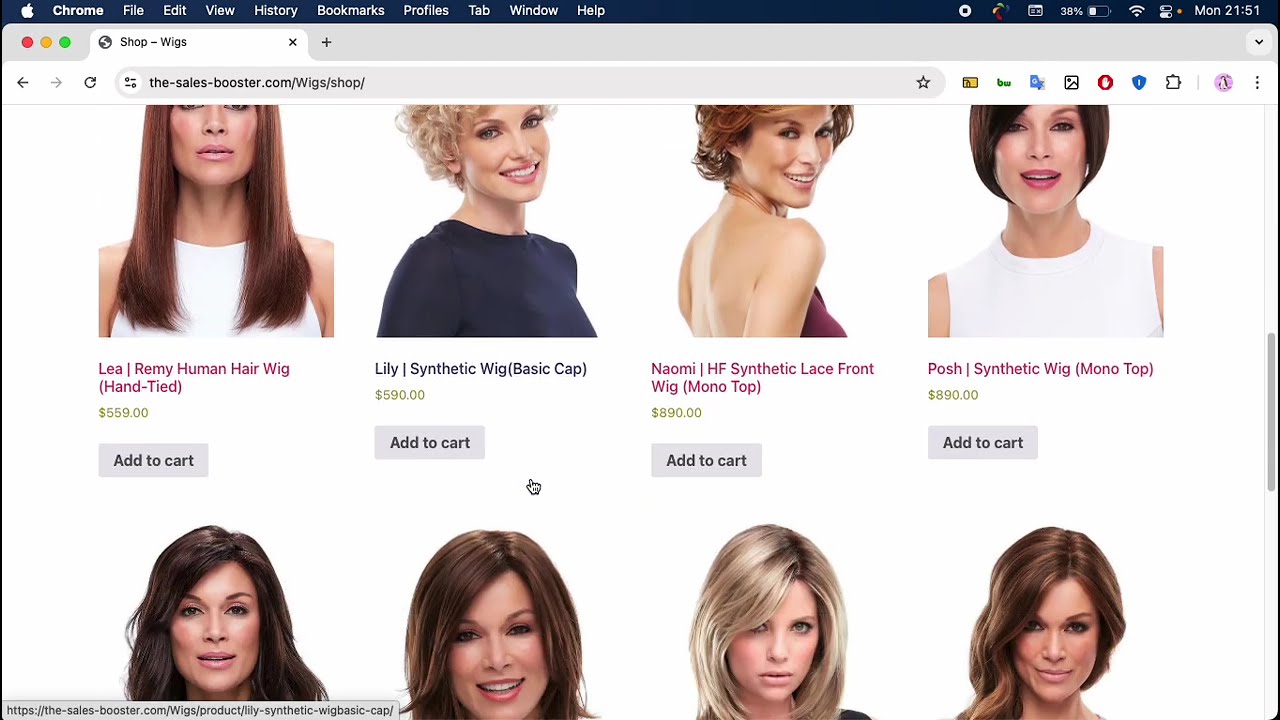Screen dimensions: 1280x720
Task: Add Posh Synthetic Wig to cart
Action: [x=983, y=443]
